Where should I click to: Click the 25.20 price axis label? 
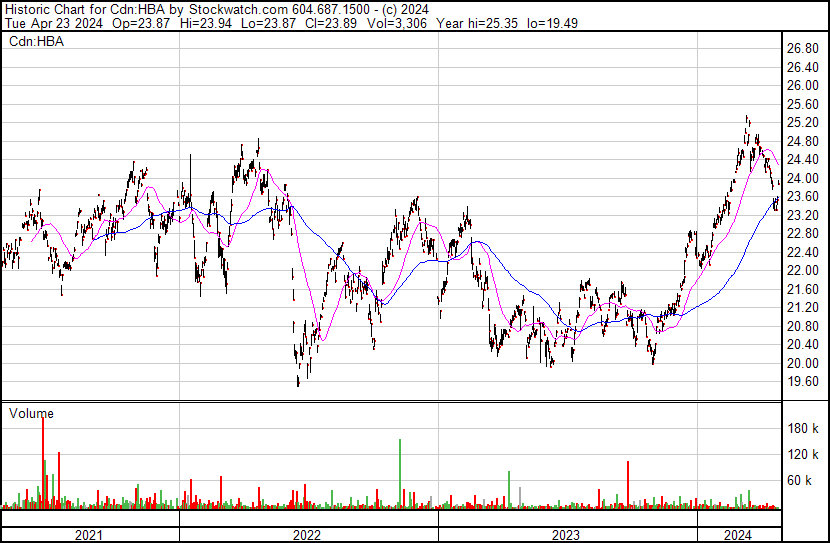pos(803,122)
